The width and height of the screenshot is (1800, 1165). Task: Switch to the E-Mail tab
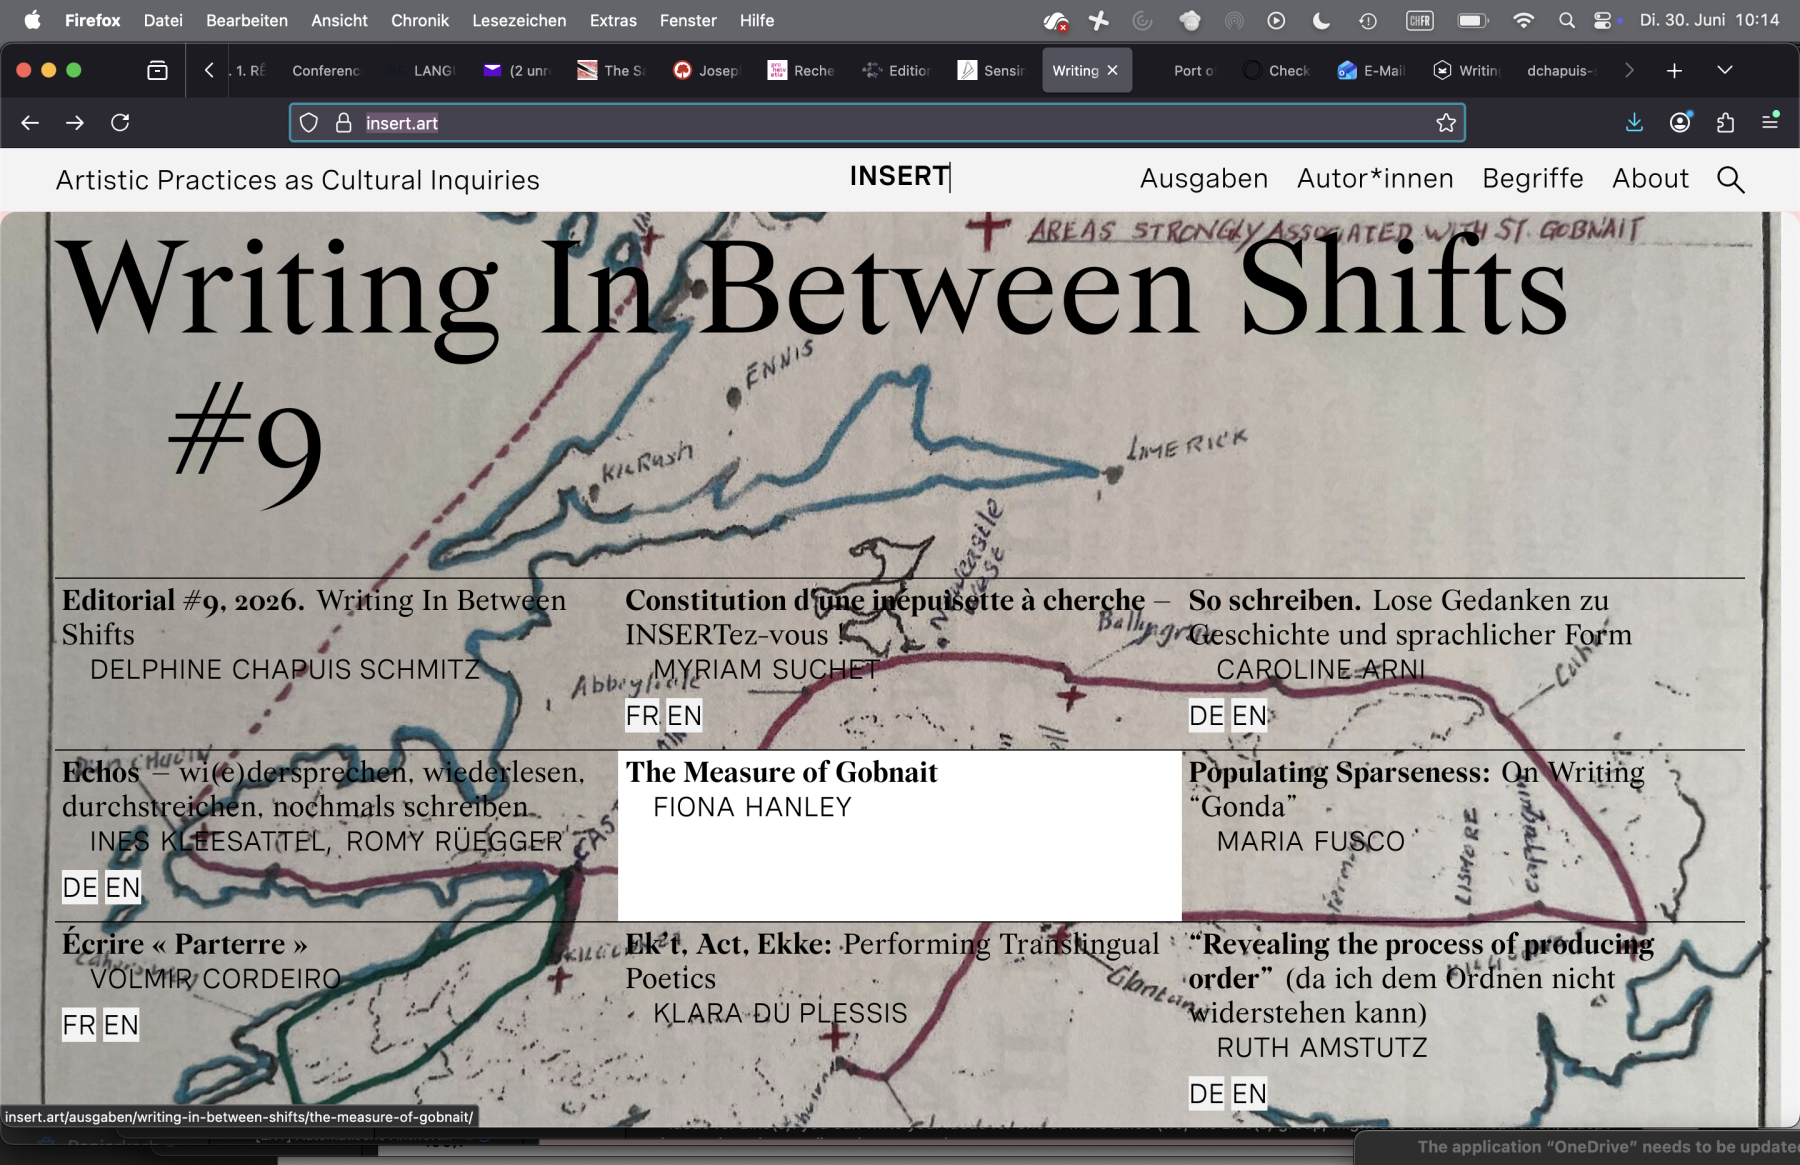[x=1371, y=70]
